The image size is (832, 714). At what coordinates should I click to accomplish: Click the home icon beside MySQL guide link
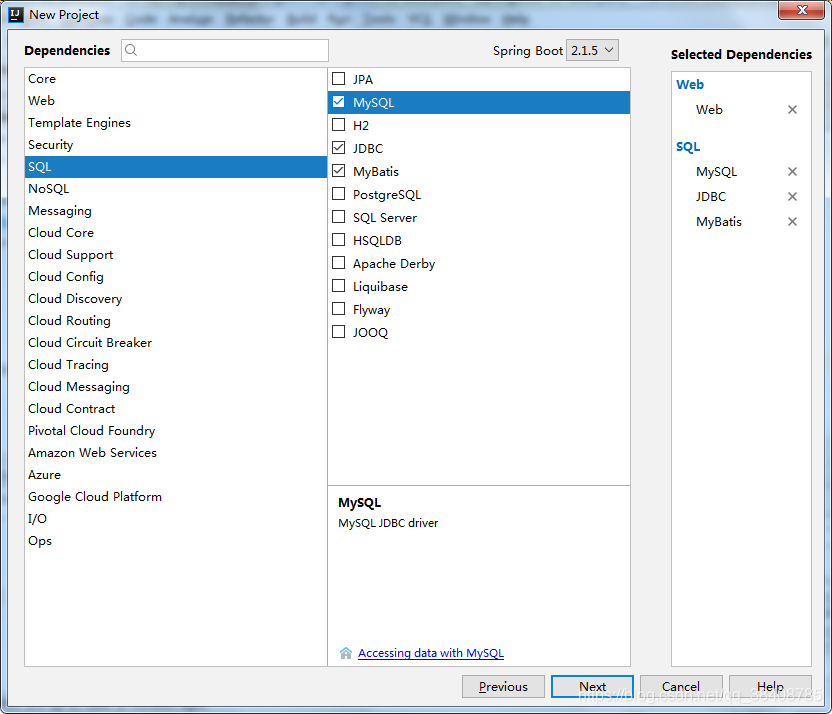pyautogui.click(x=346, y=653)
